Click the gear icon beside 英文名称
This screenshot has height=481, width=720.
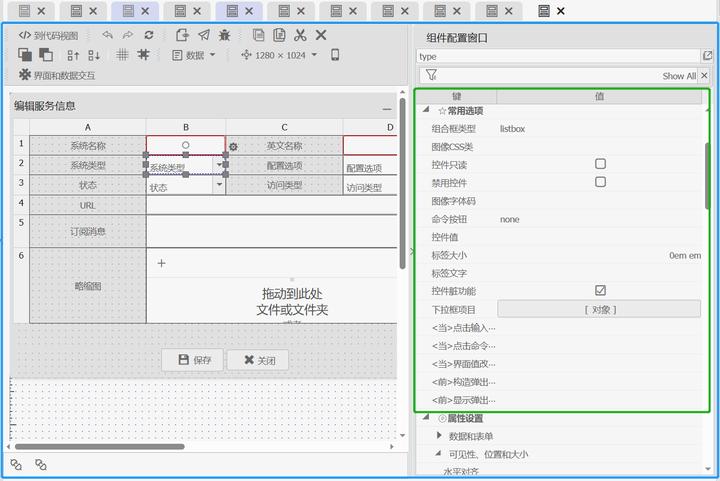(233, 147)
